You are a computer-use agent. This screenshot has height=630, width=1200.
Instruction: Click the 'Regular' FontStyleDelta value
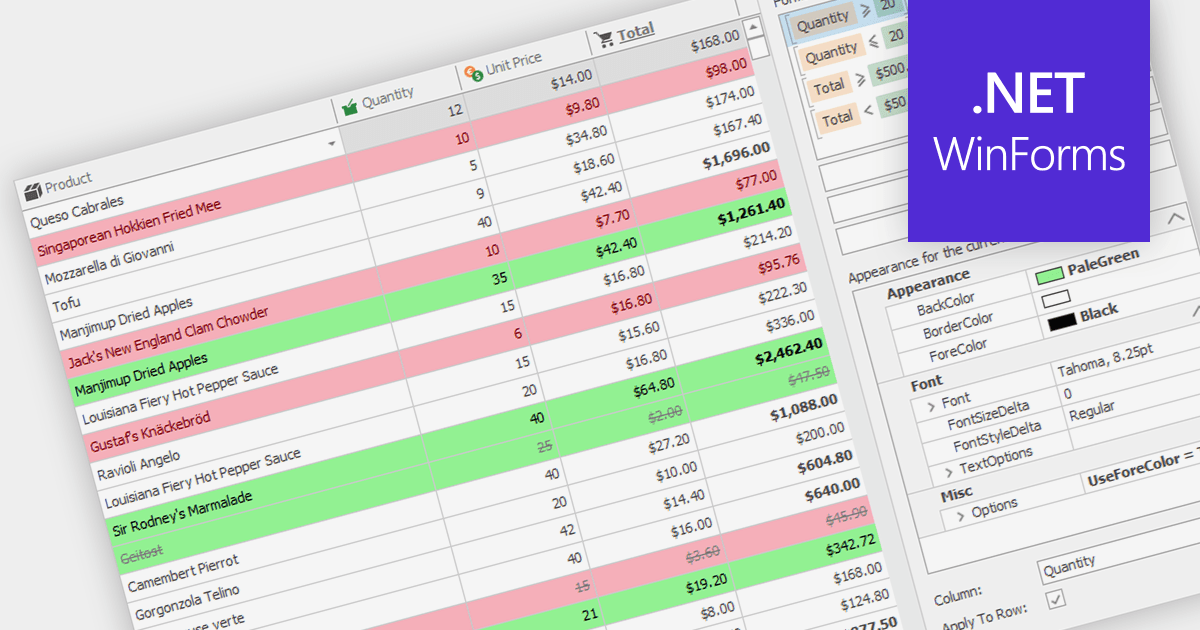(1092, 411)
